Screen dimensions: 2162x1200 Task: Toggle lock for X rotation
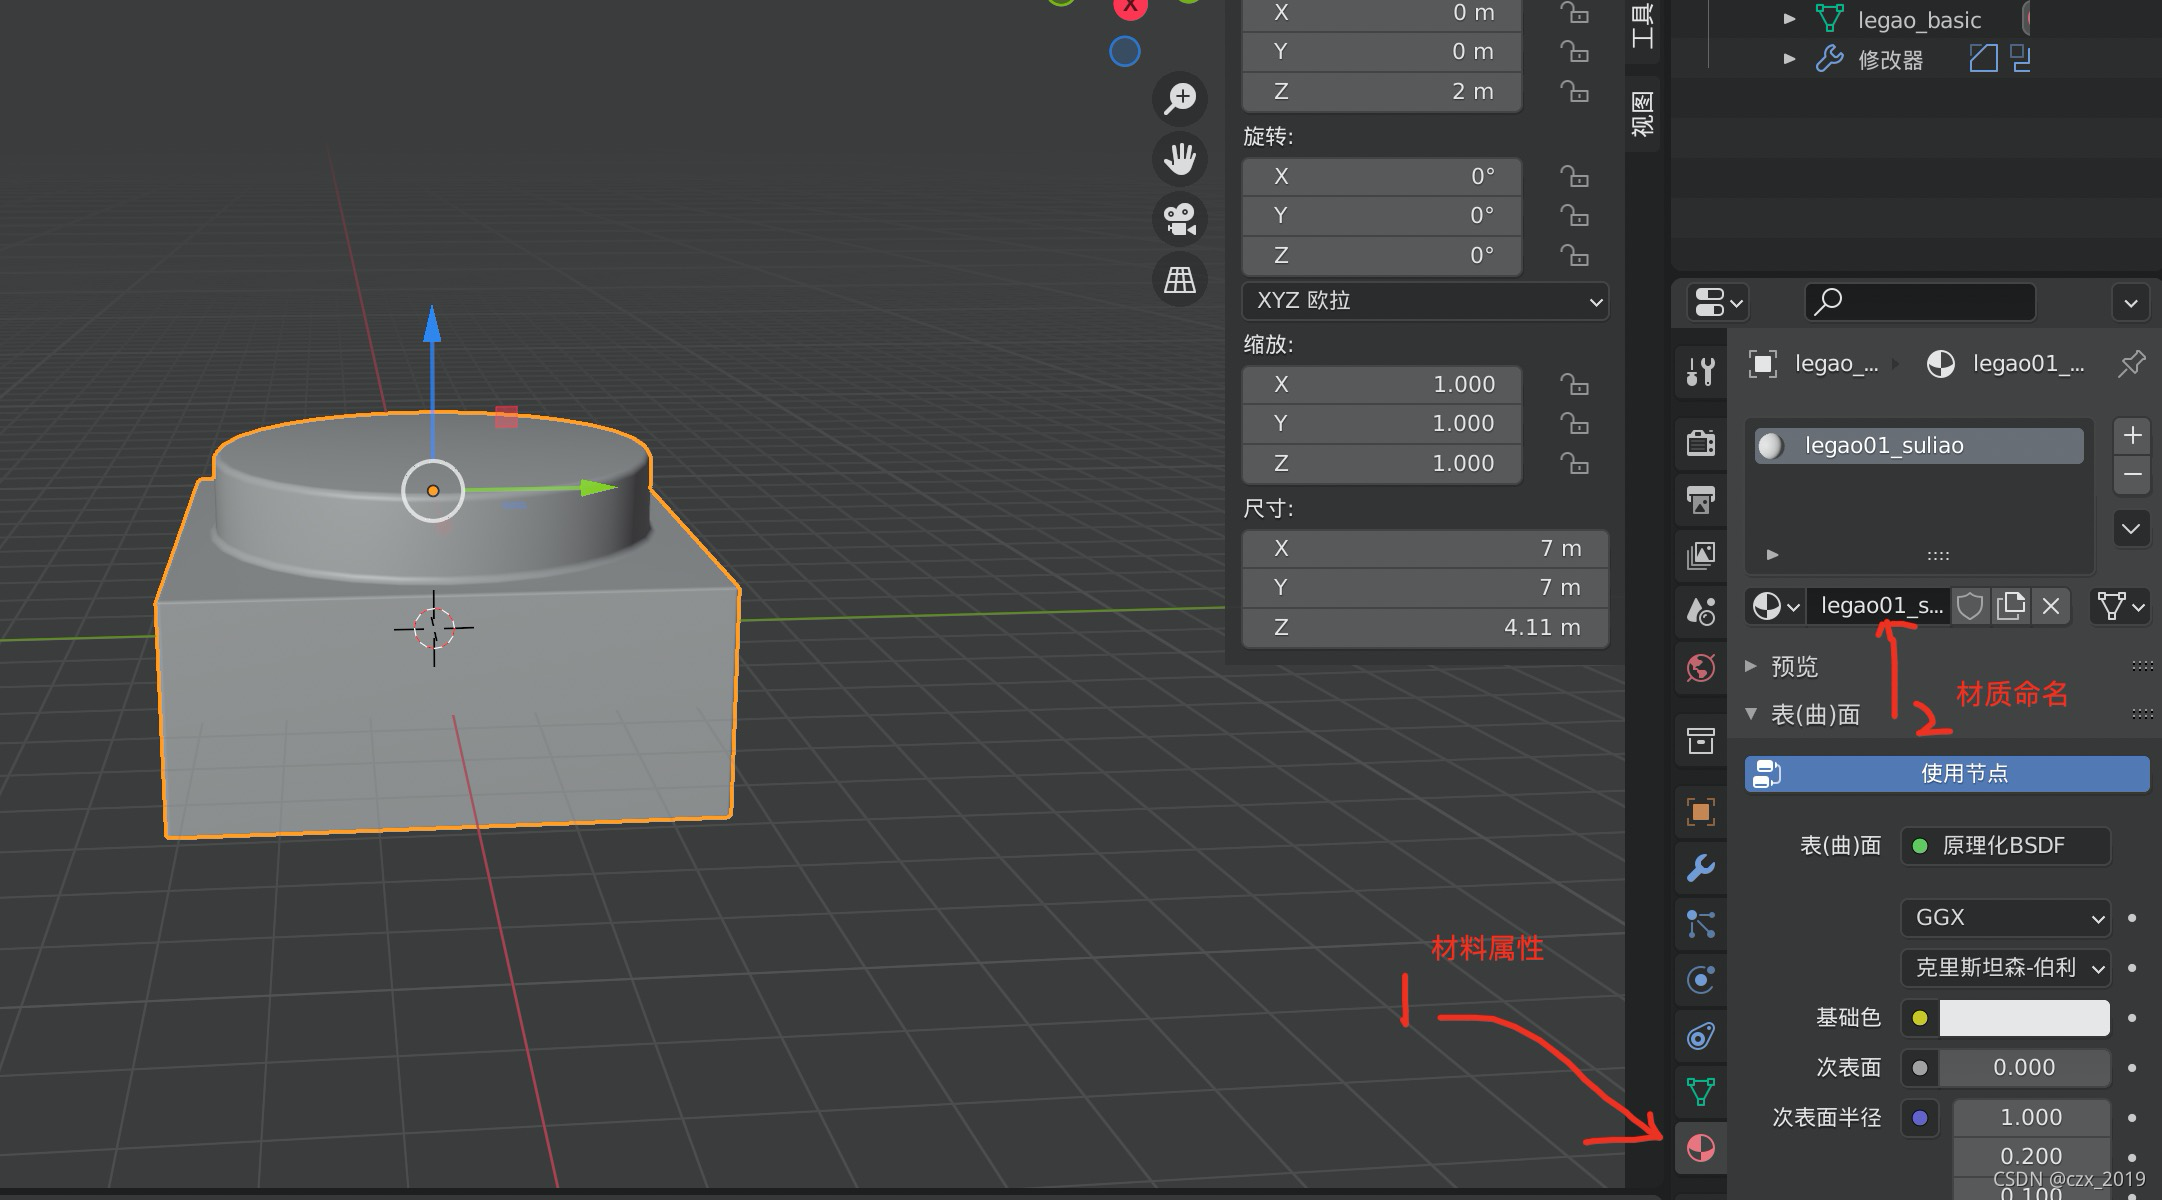coord(1574,177)
